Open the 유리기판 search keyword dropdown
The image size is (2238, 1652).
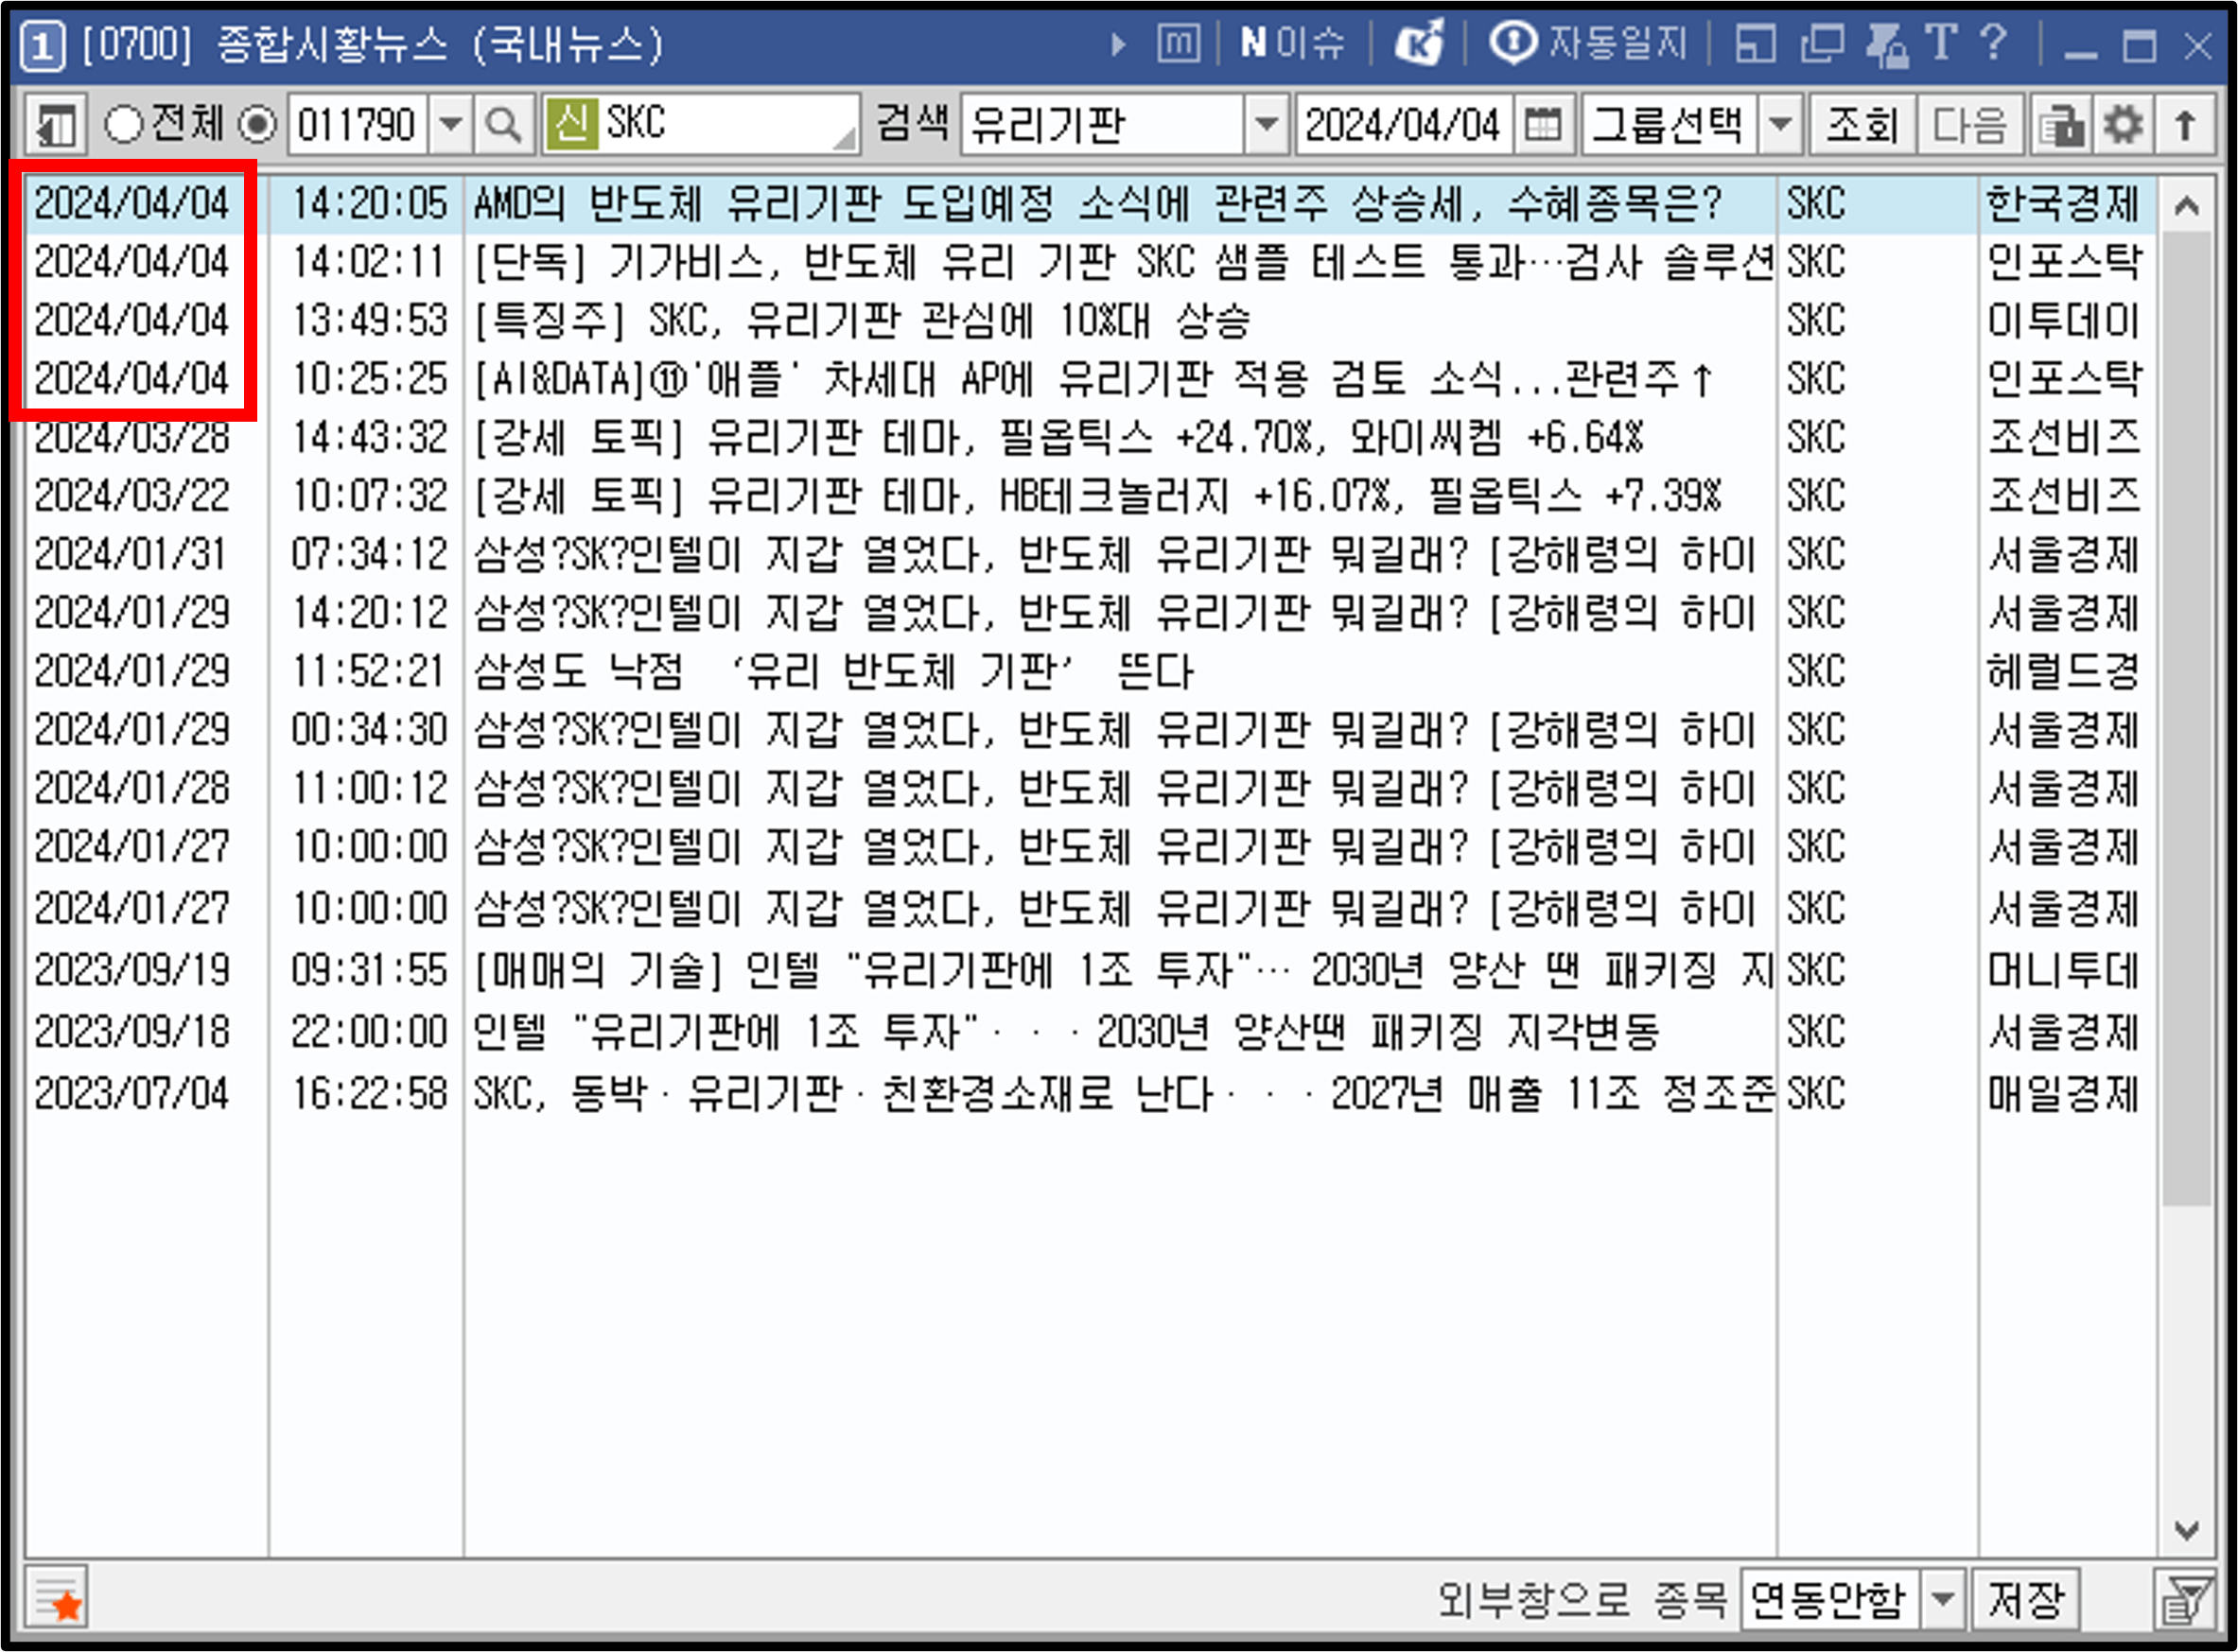pyautogui.click(x=1268, y=124)
